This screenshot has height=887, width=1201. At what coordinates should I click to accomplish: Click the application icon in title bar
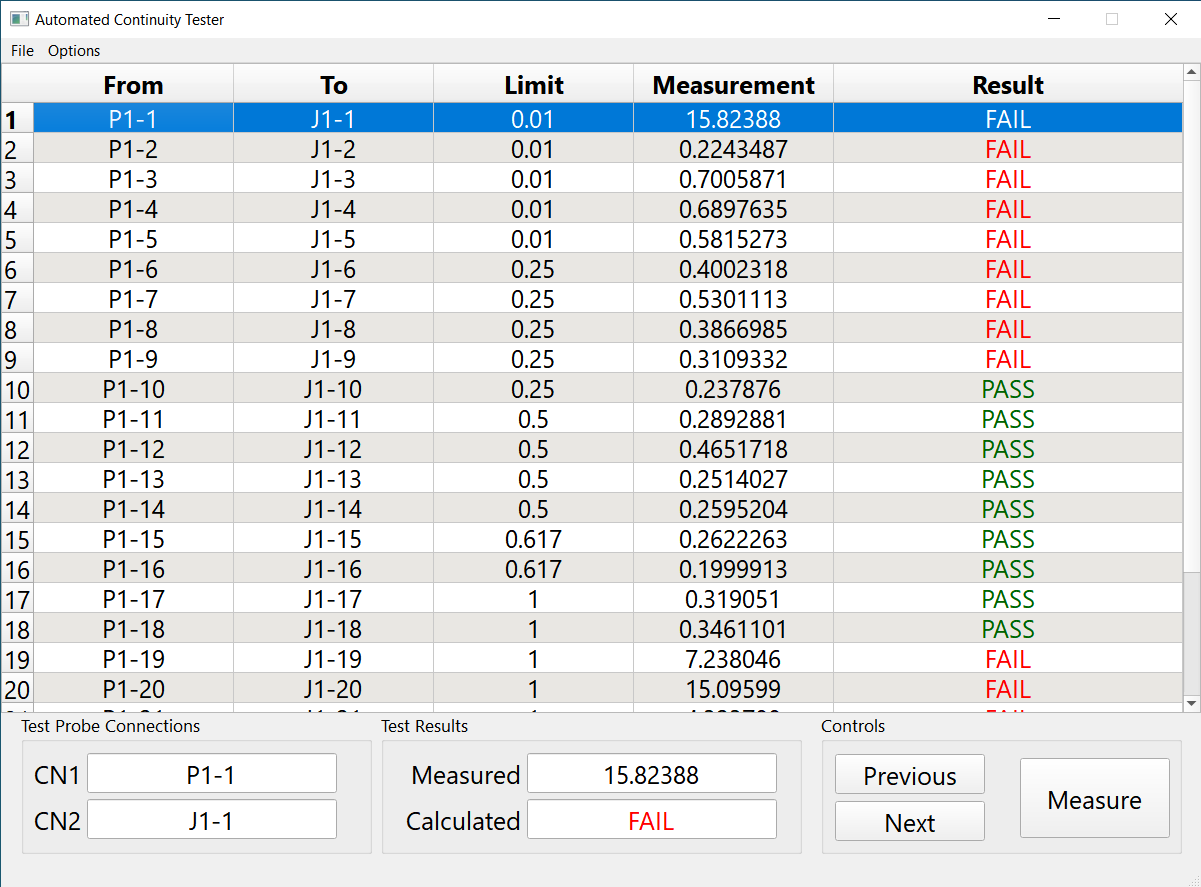point(19,19)
